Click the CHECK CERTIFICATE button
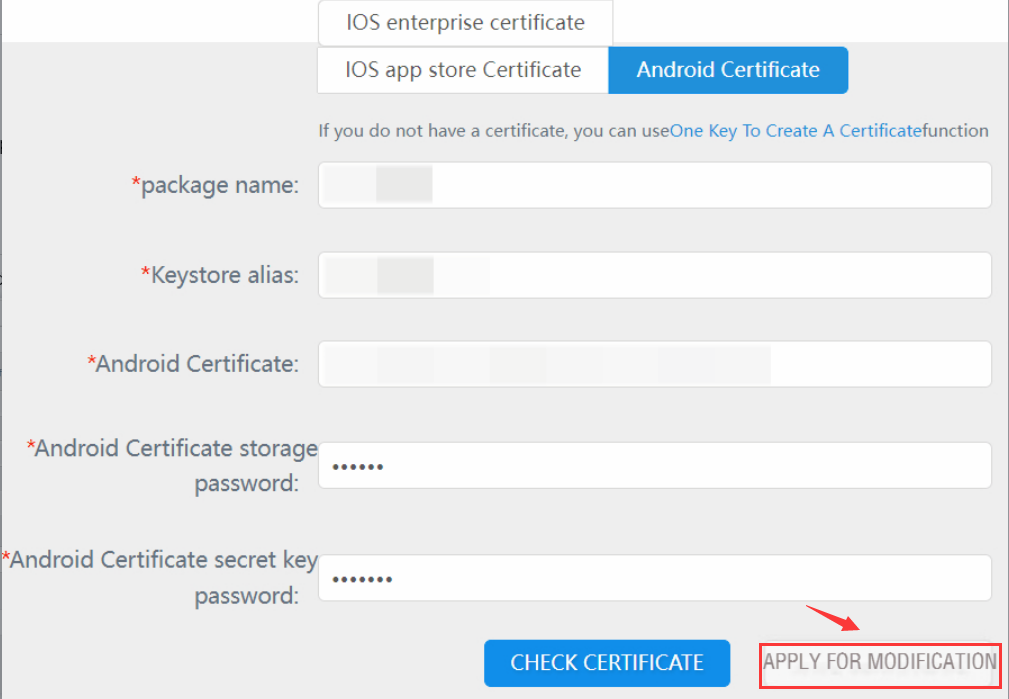 click(x=607, y=662)
